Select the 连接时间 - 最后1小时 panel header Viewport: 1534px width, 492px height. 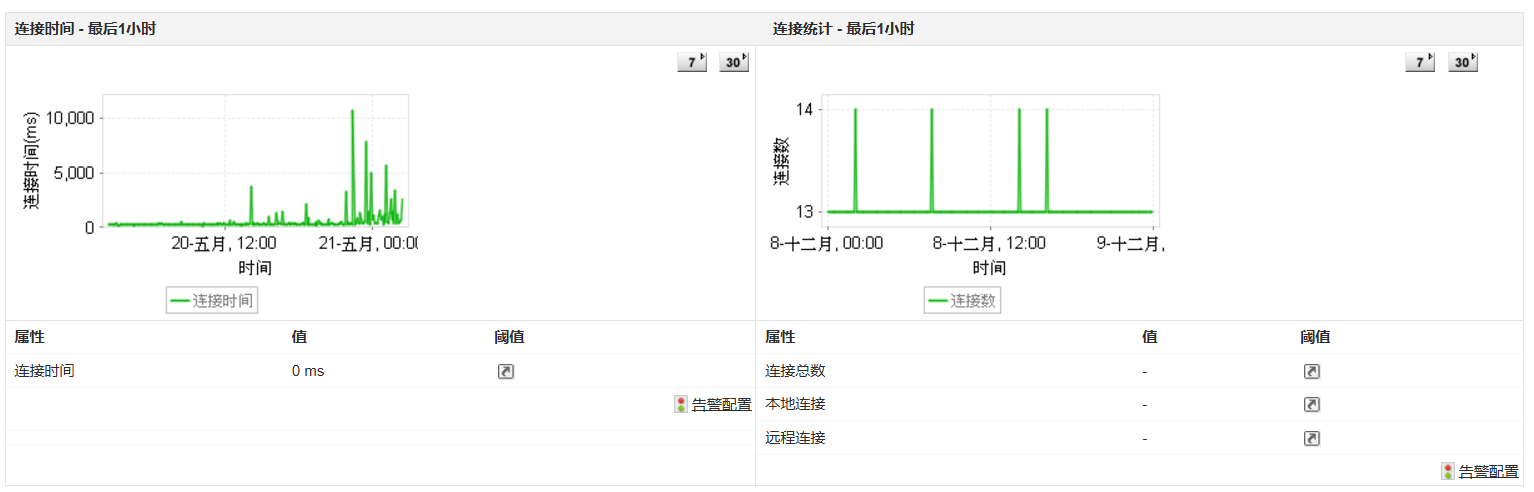pos(85,29)
